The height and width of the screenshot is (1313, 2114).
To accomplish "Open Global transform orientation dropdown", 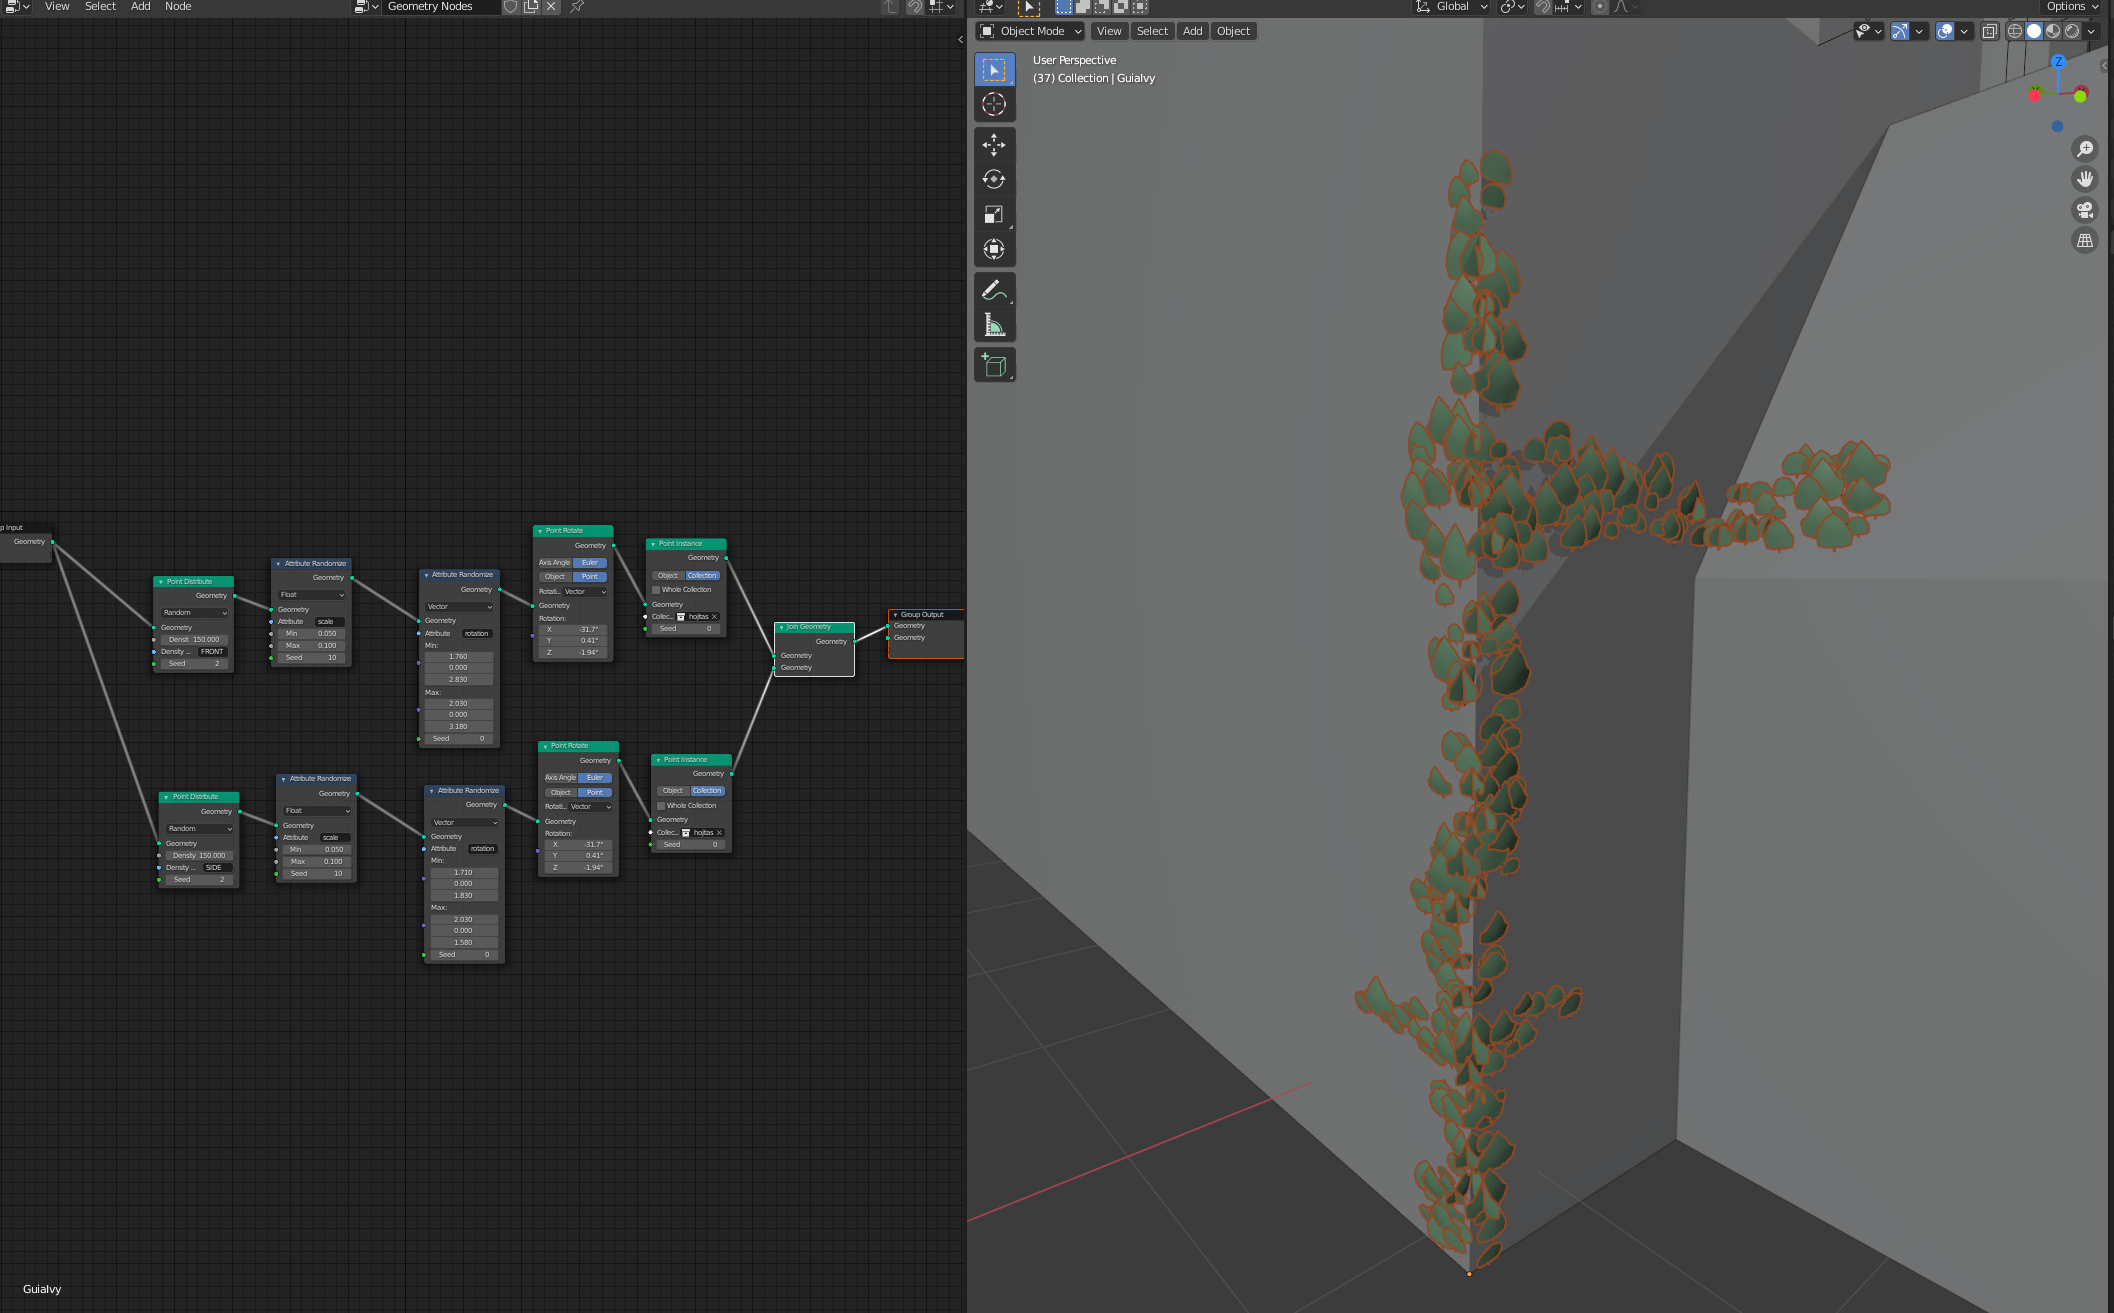I will tap(1452, 7).
